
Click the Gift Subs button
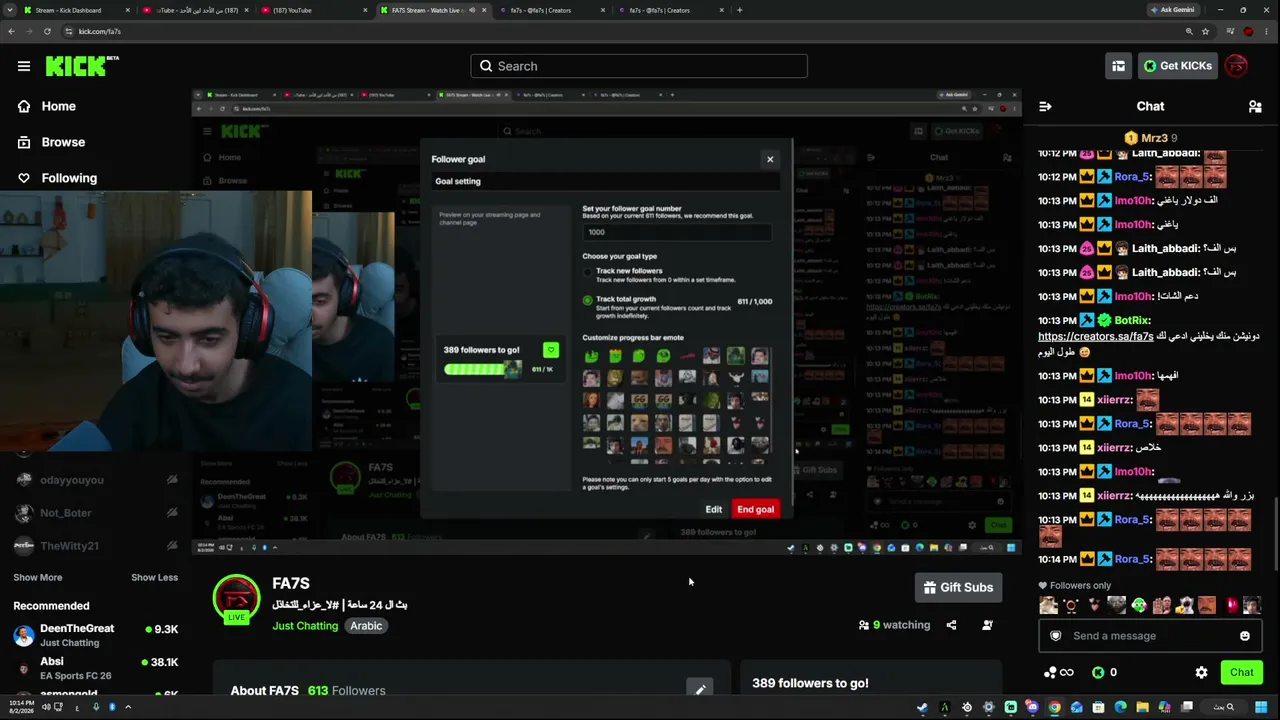958,587
